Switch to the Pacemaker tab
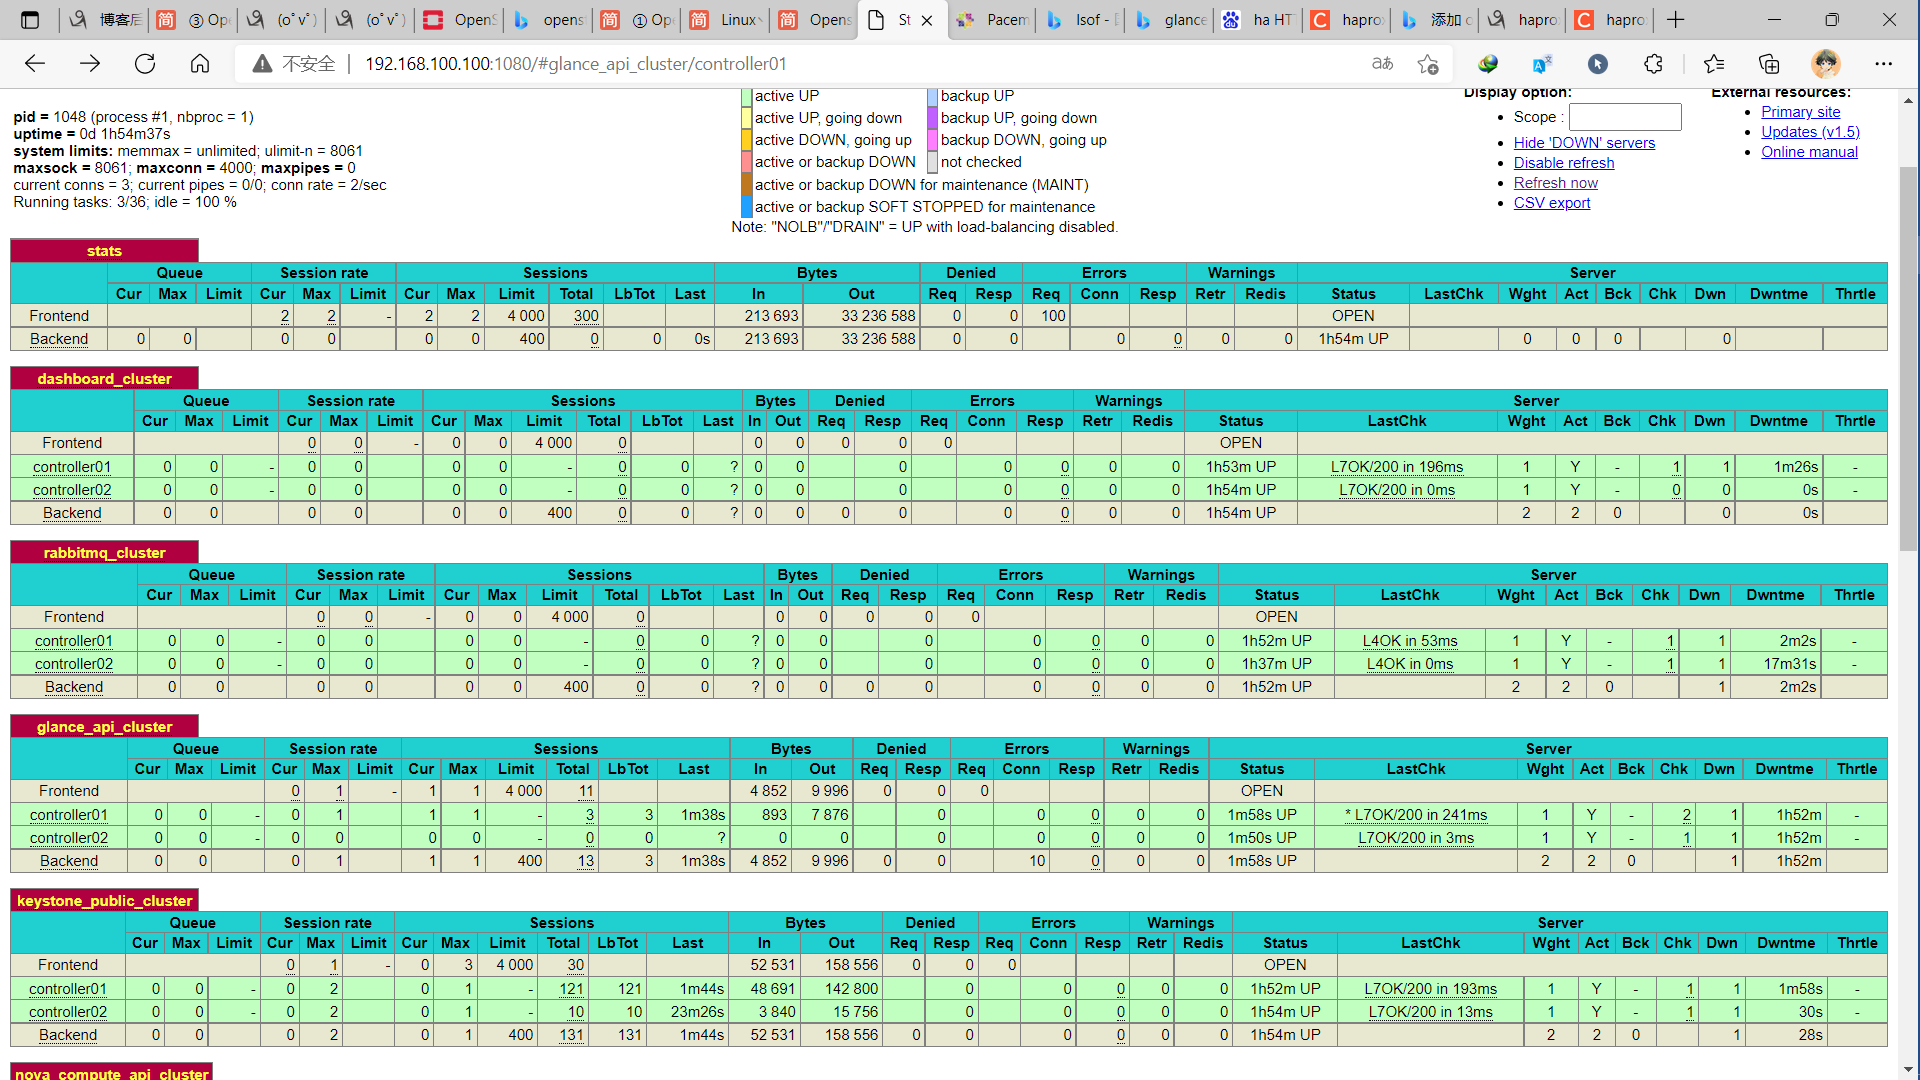The image size is (1920, 1080). (x=992, y=19)
